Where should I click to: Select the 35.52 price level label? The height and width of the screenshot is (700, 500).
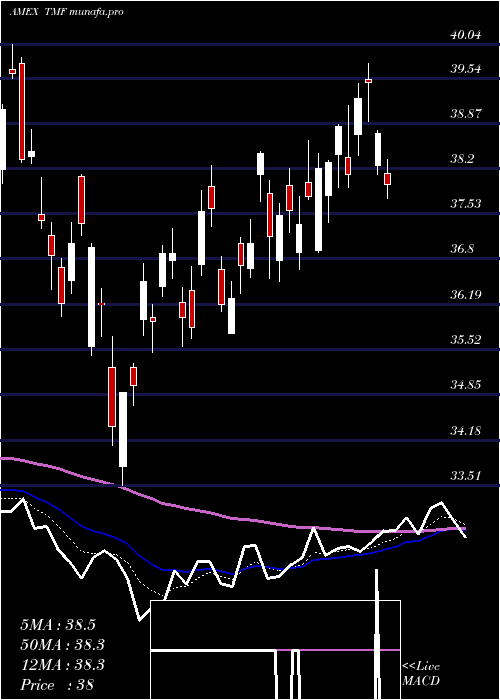click(x=466, y=340)
